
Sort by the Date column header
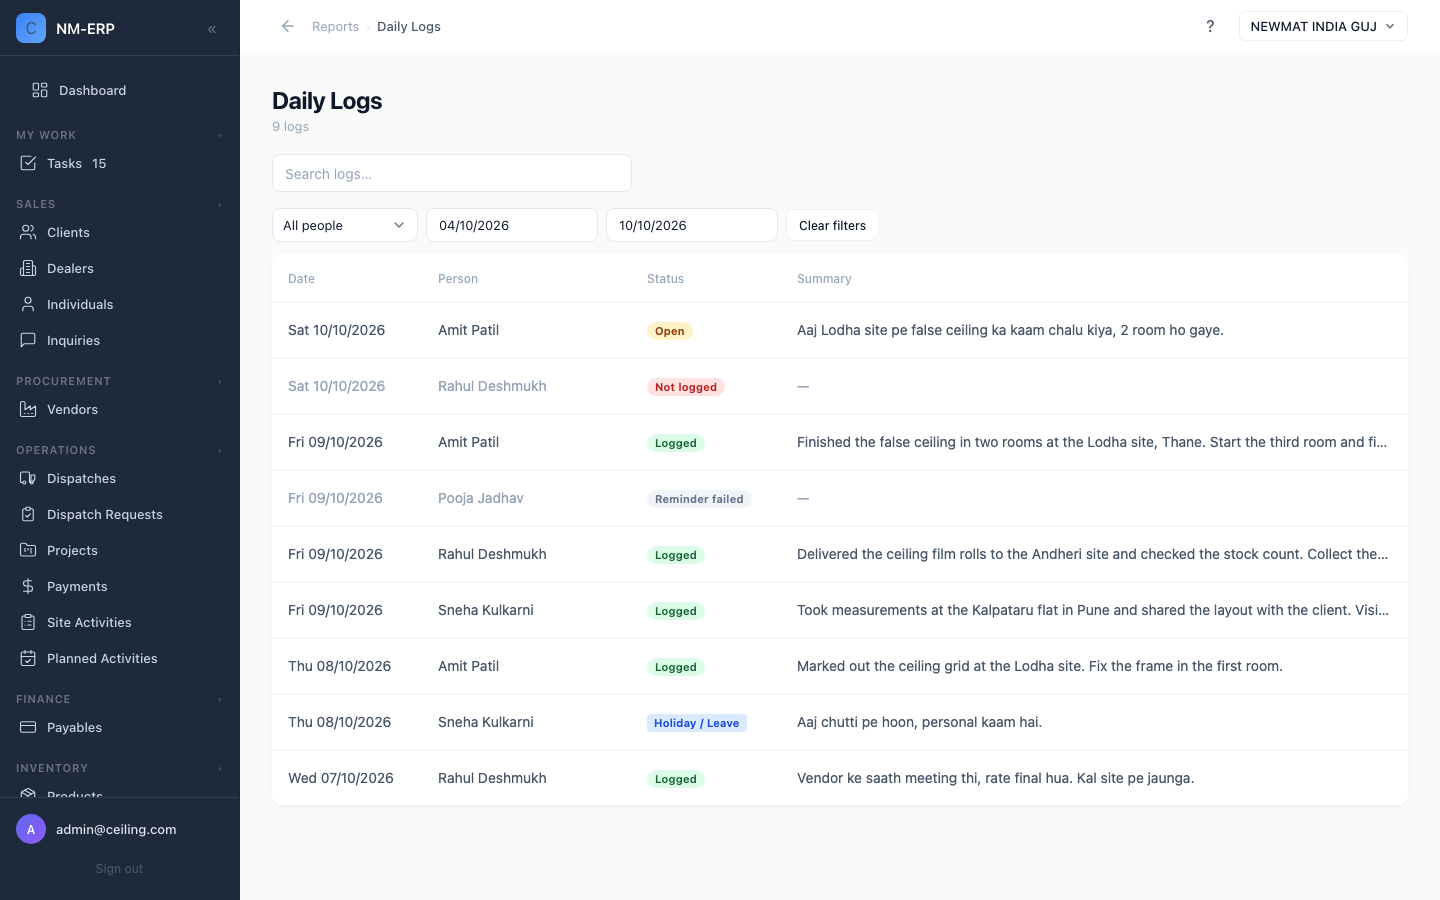(x=301, y=279)
